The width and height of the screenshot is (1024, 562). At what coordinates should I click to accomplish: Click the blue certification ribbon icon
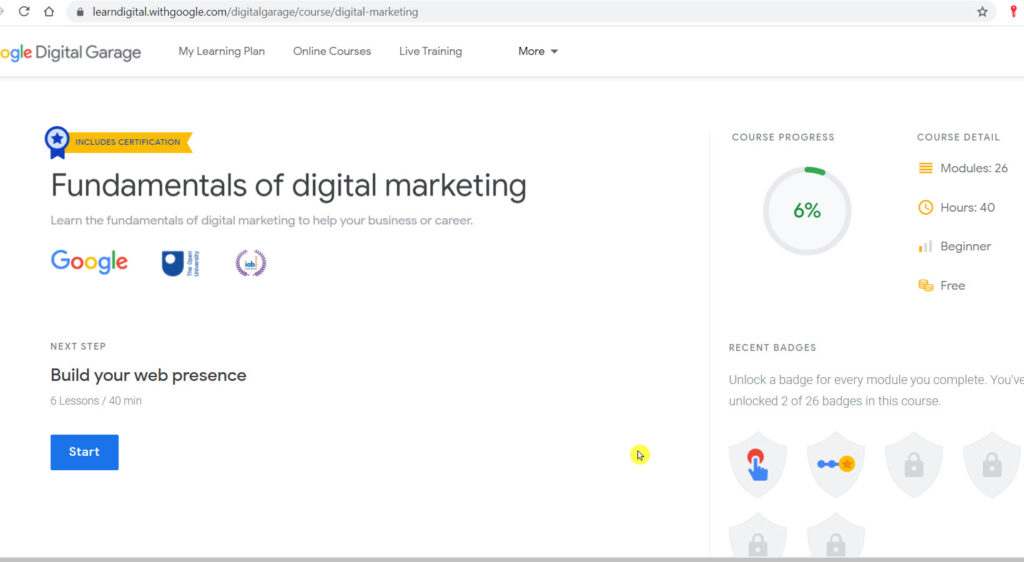(x=58, y=142)
